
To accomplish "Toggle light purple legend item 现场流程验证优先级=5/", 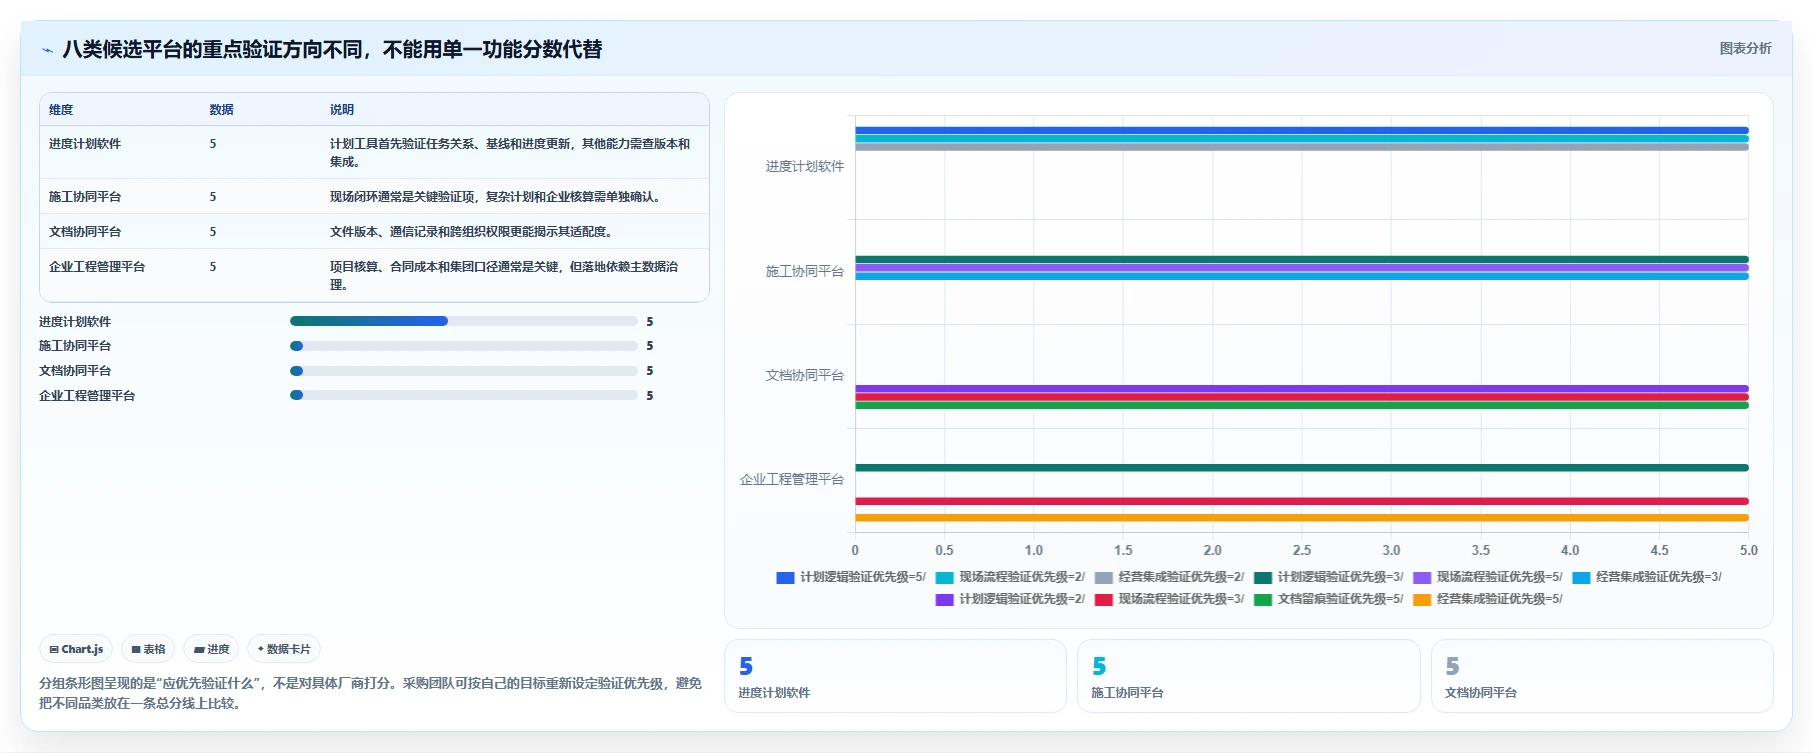I will (1487, 577).
